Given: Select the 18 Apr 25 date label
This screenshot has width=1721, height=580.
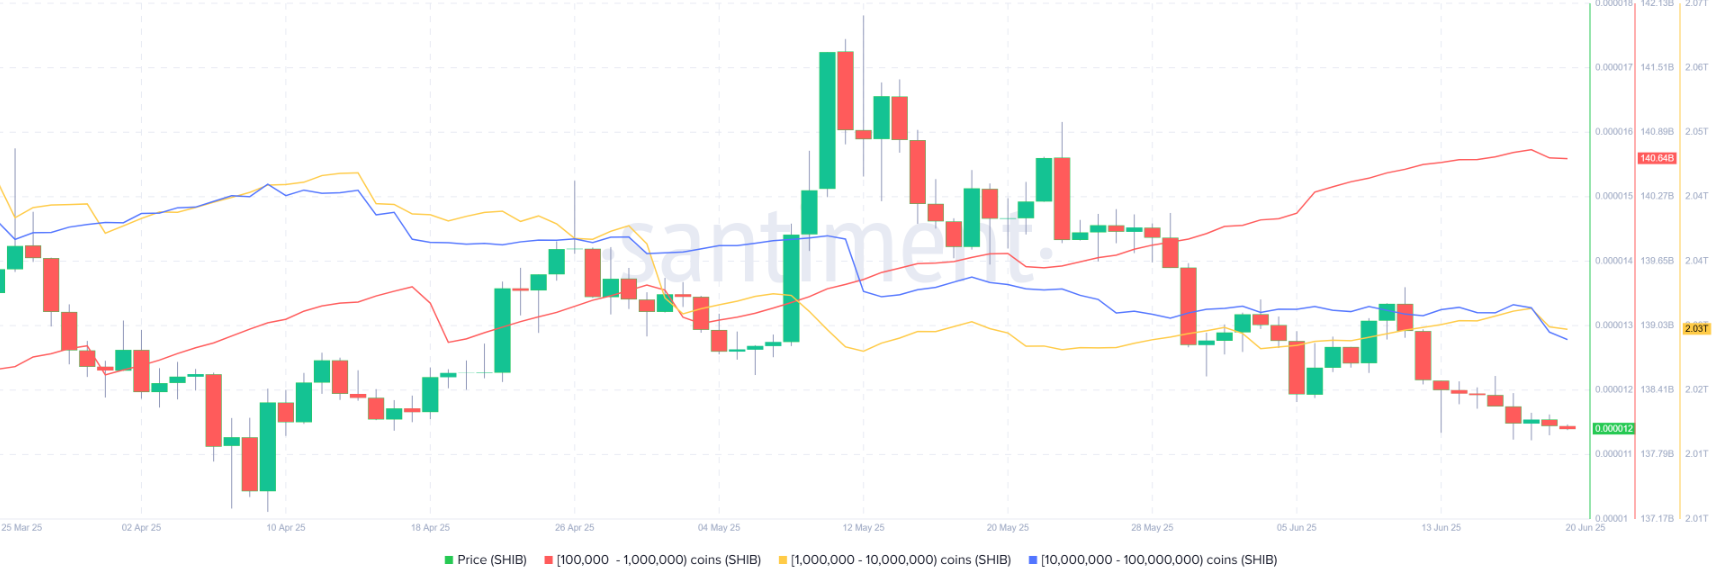Looking at the screenshot, I should (430, 527).
